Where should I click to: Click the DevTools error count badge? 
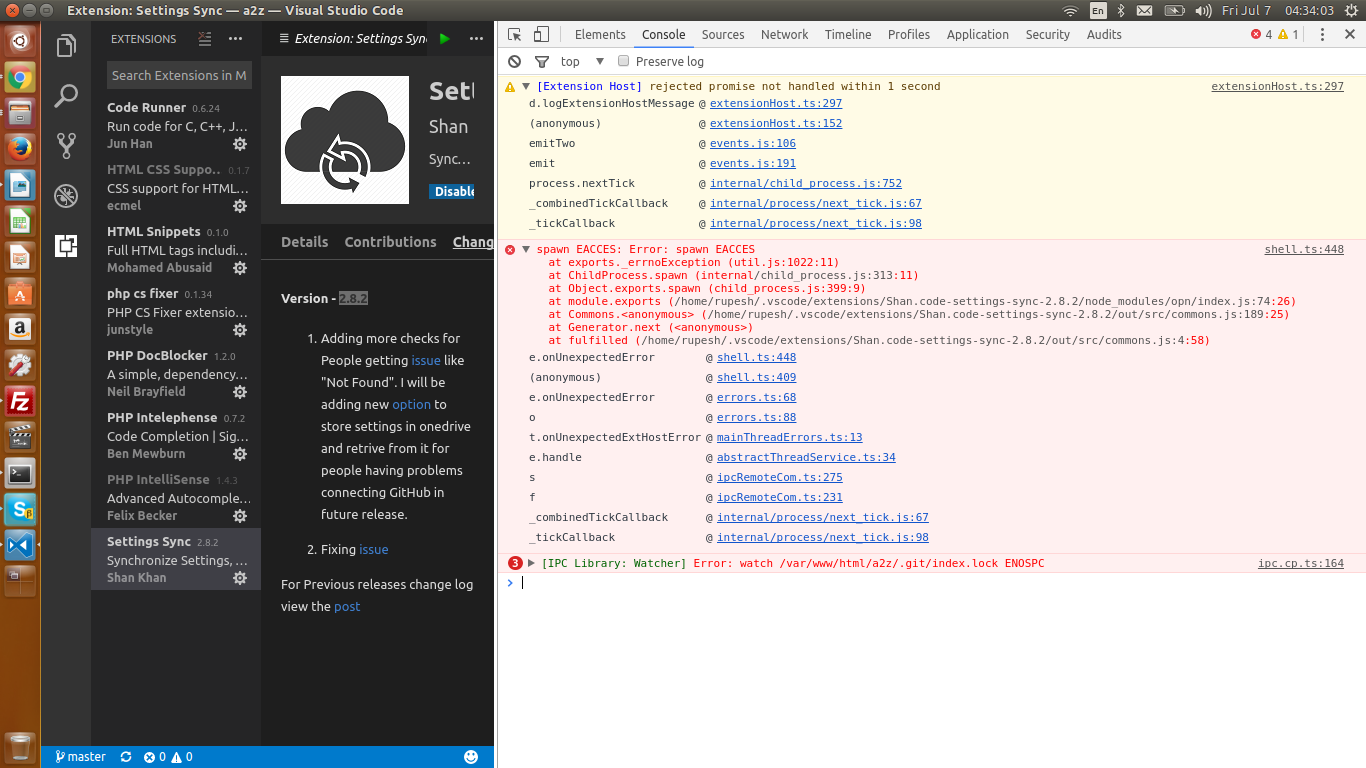[1262, 34]
